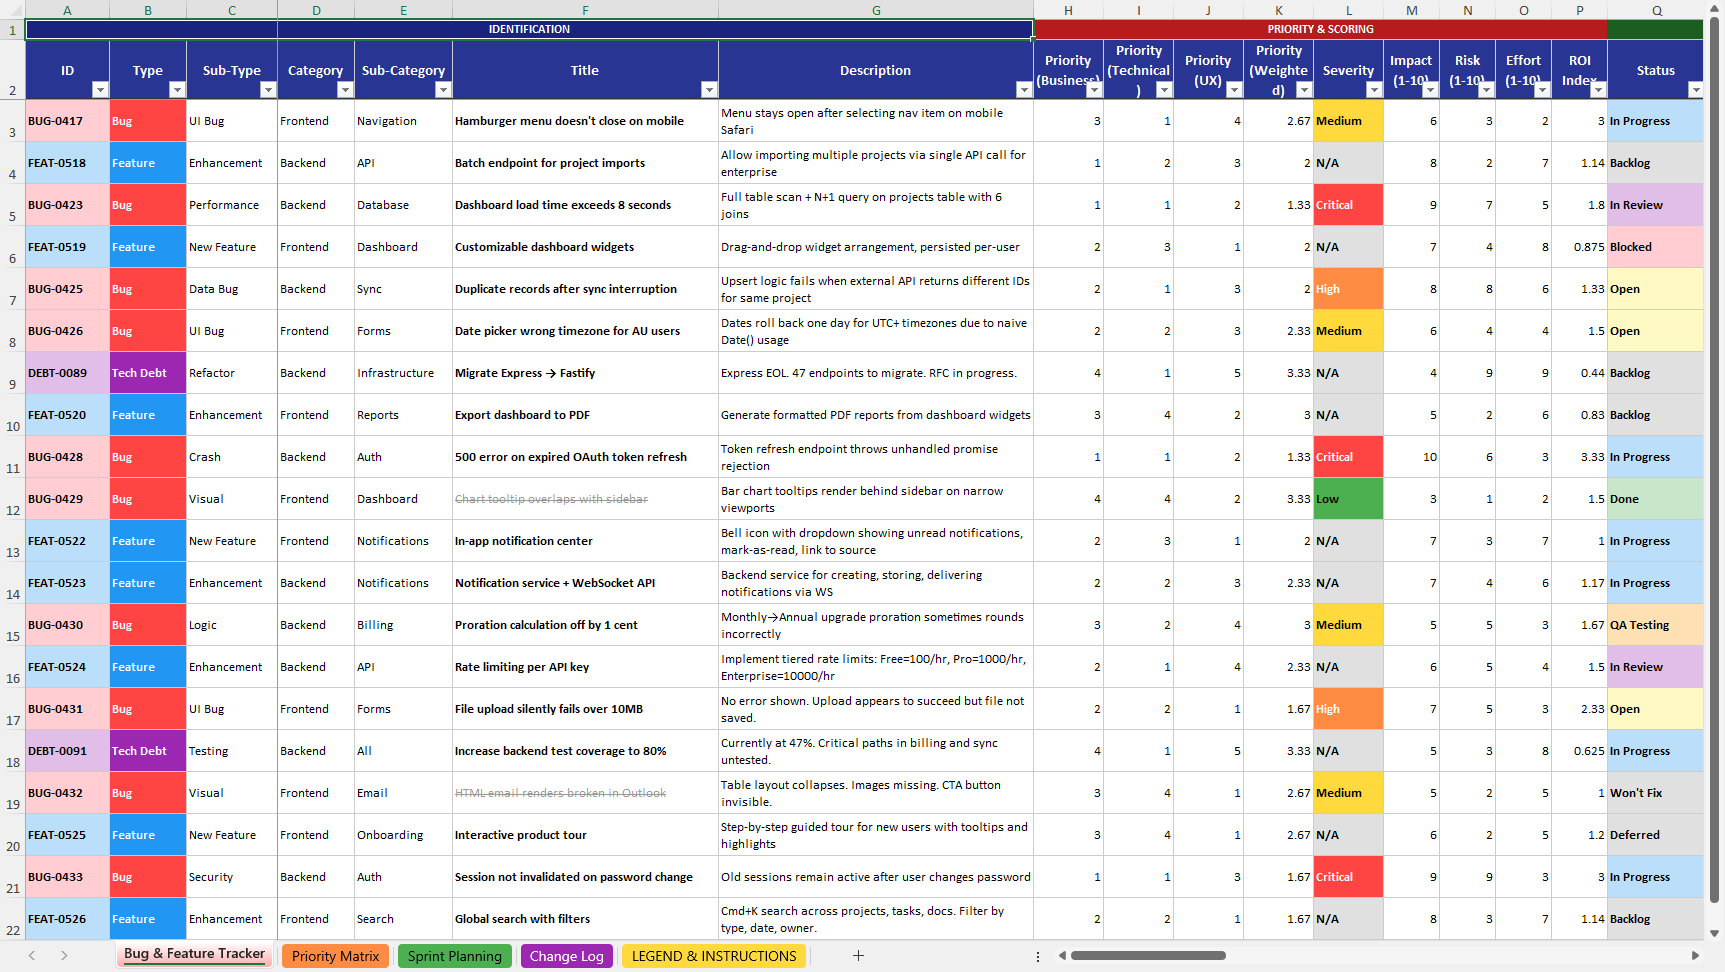Switch to the Sprint Planning sheet tab
The image size is (1725, 972).
454,956
